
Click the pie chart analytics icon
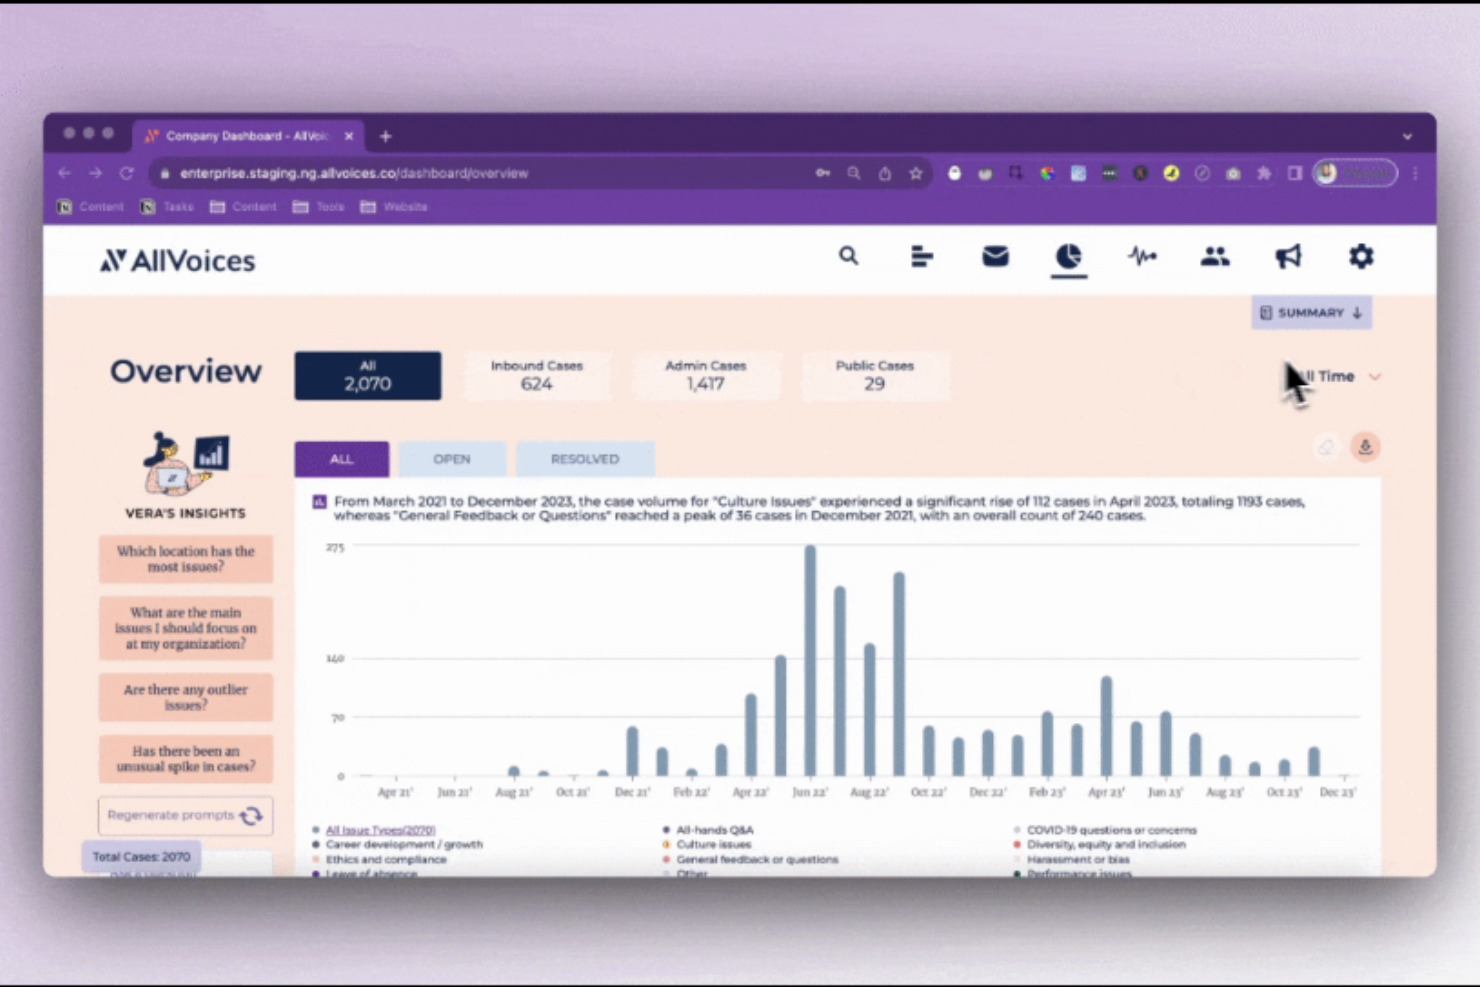(1068, 257)
